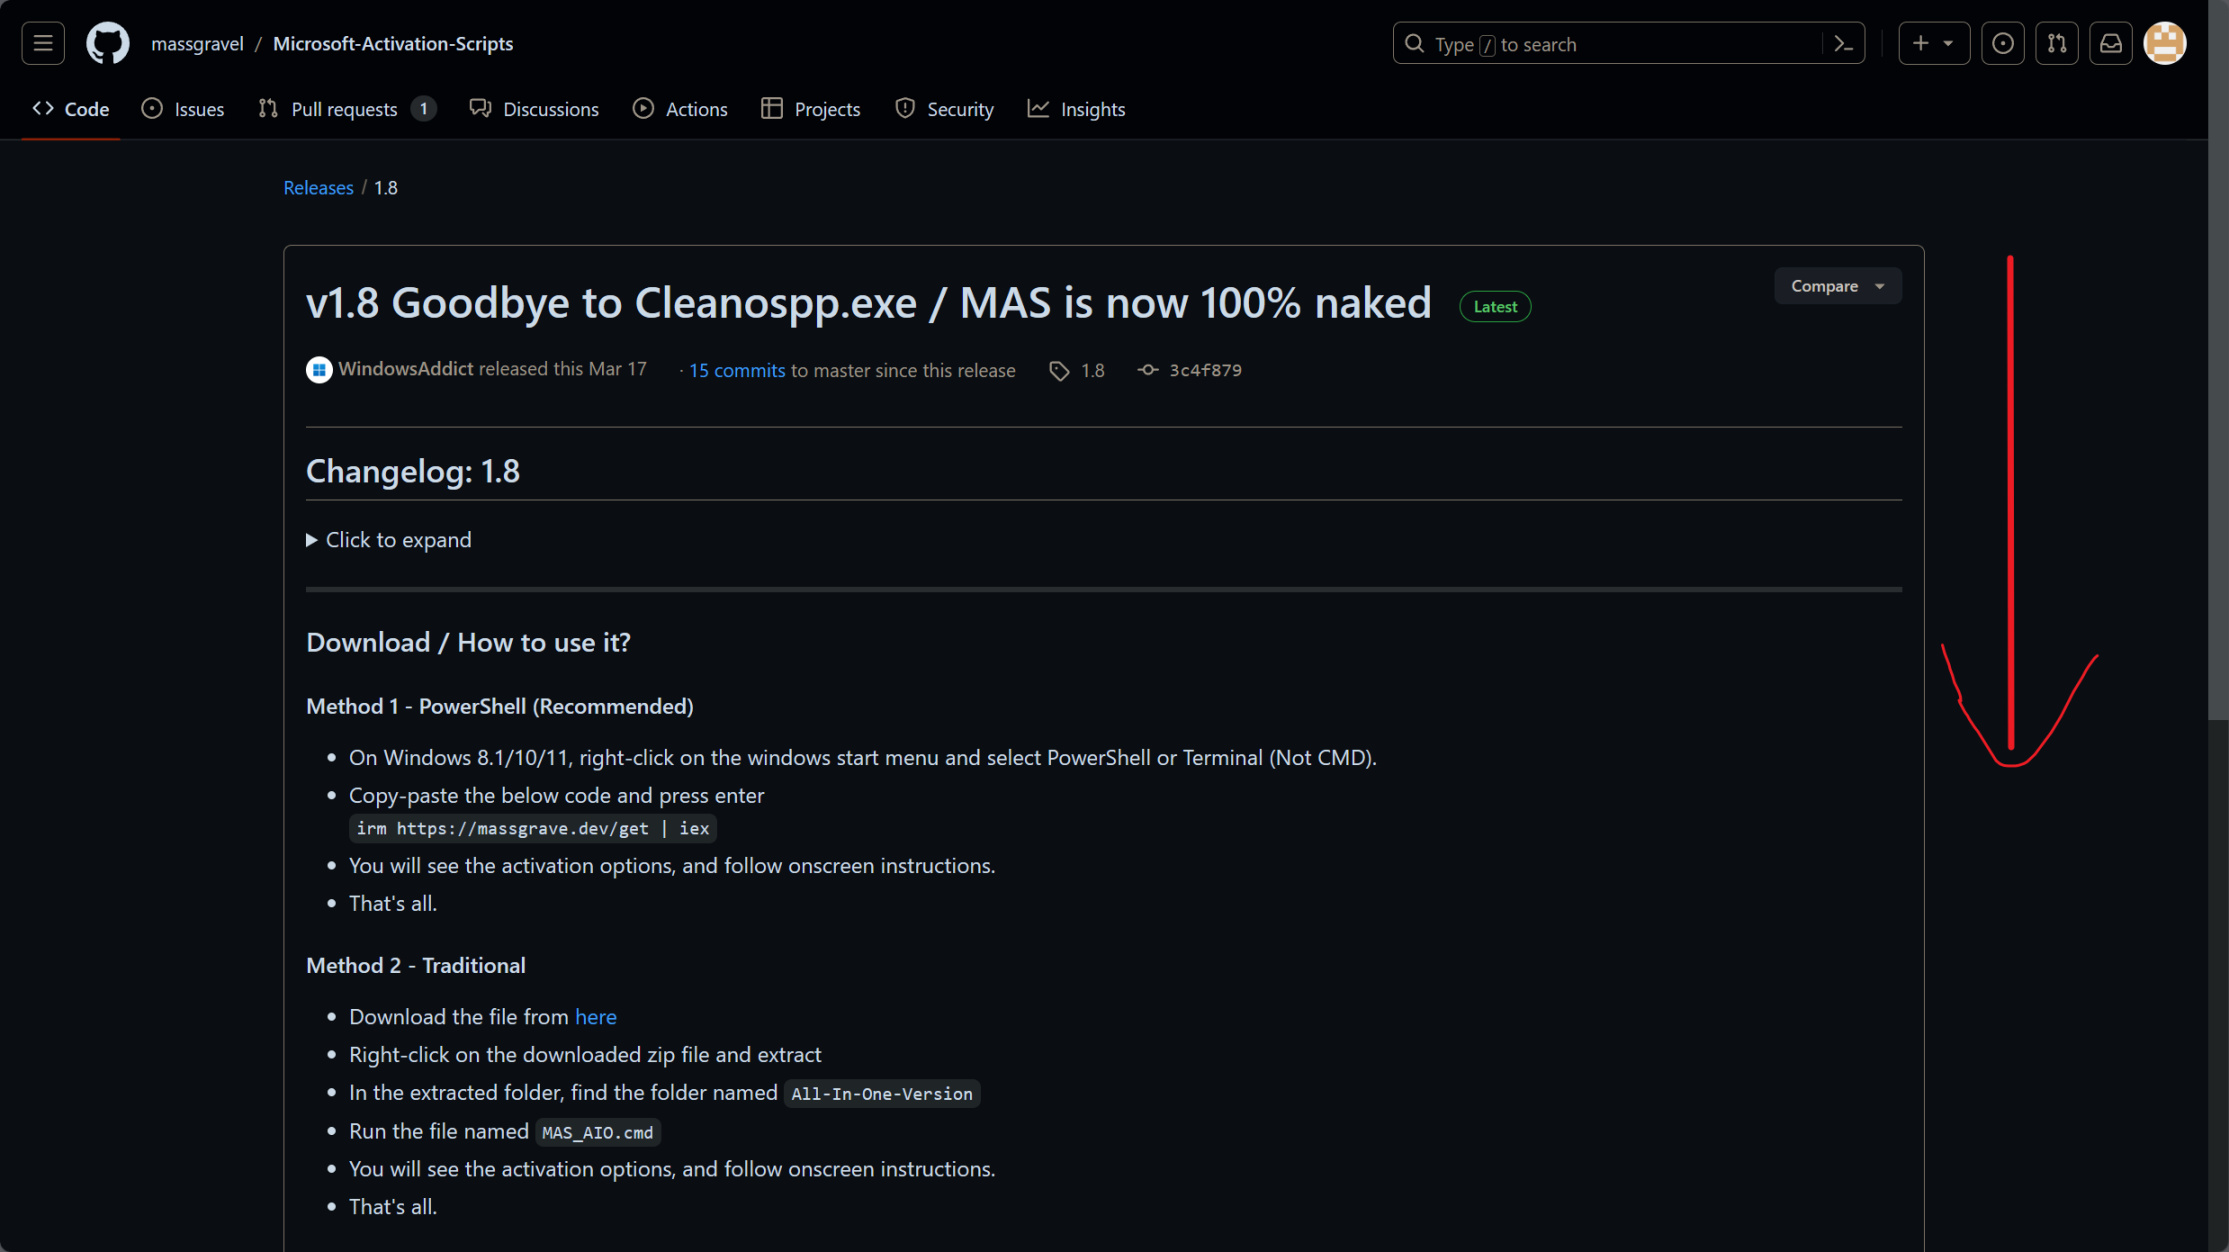
Task: Open the user profile avatar menu
Action: click(2164, 43)
